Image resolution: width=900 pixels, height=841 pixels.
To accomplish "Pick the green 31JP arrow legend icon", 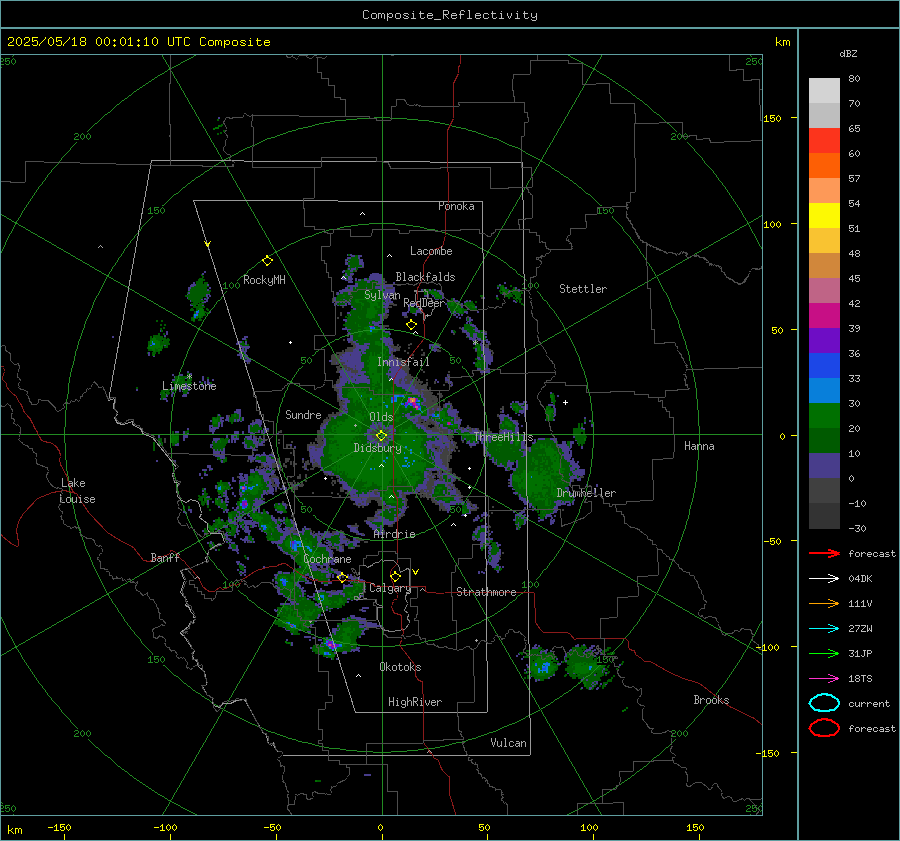I will click(824, 653).
